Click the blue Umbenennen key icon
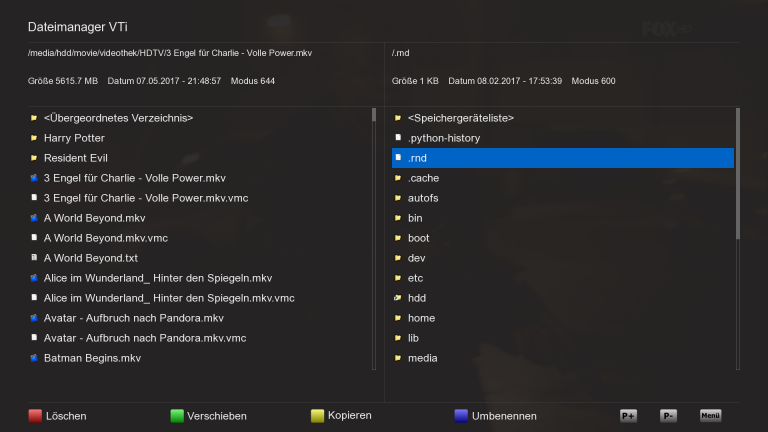 click(460, 415)
